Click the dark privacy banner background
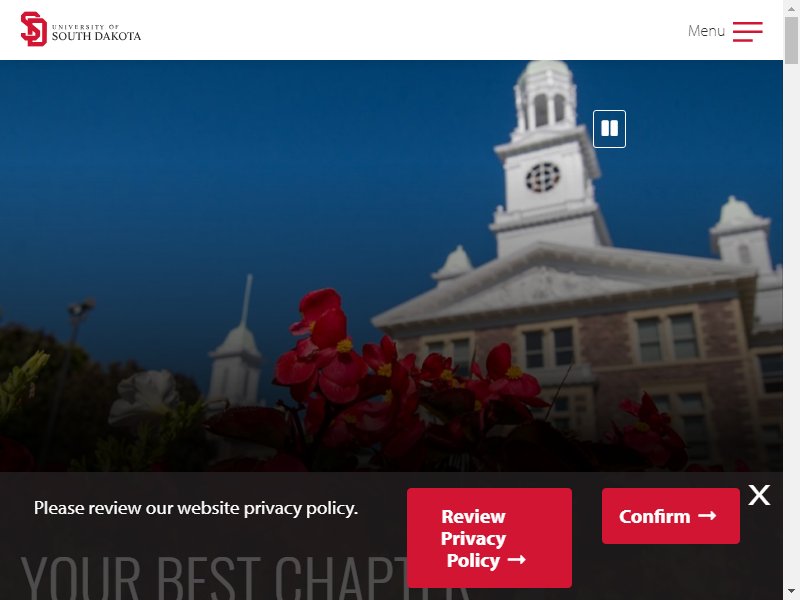 click(x=204, y=541)
